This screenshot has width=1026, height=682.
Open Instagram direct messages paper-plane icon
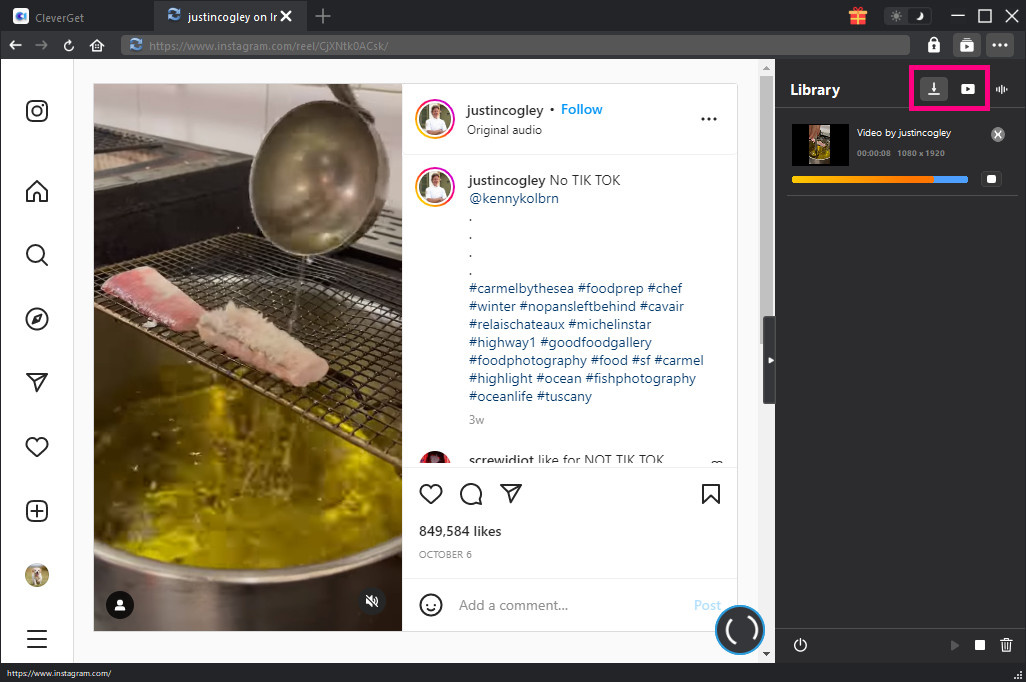(37, 383)
